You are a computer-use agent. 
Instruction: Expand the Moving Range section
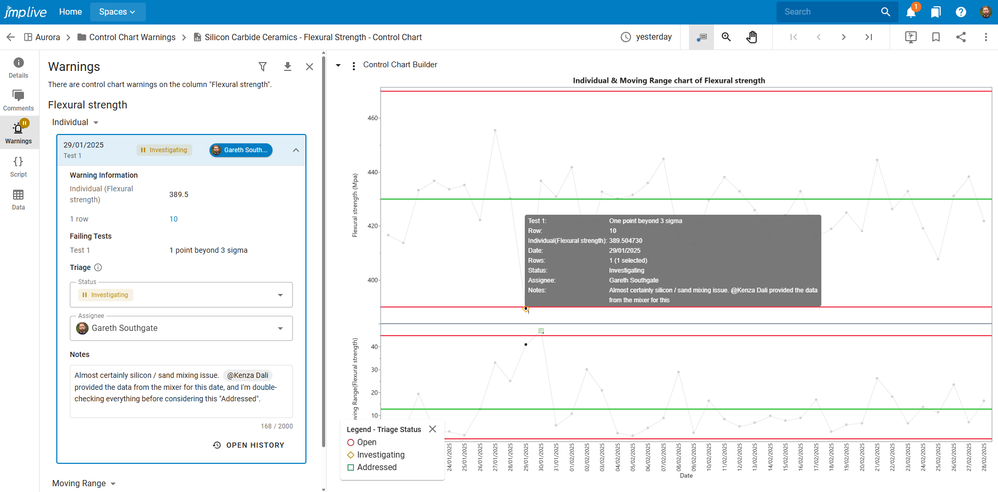[x=82, y=483]
